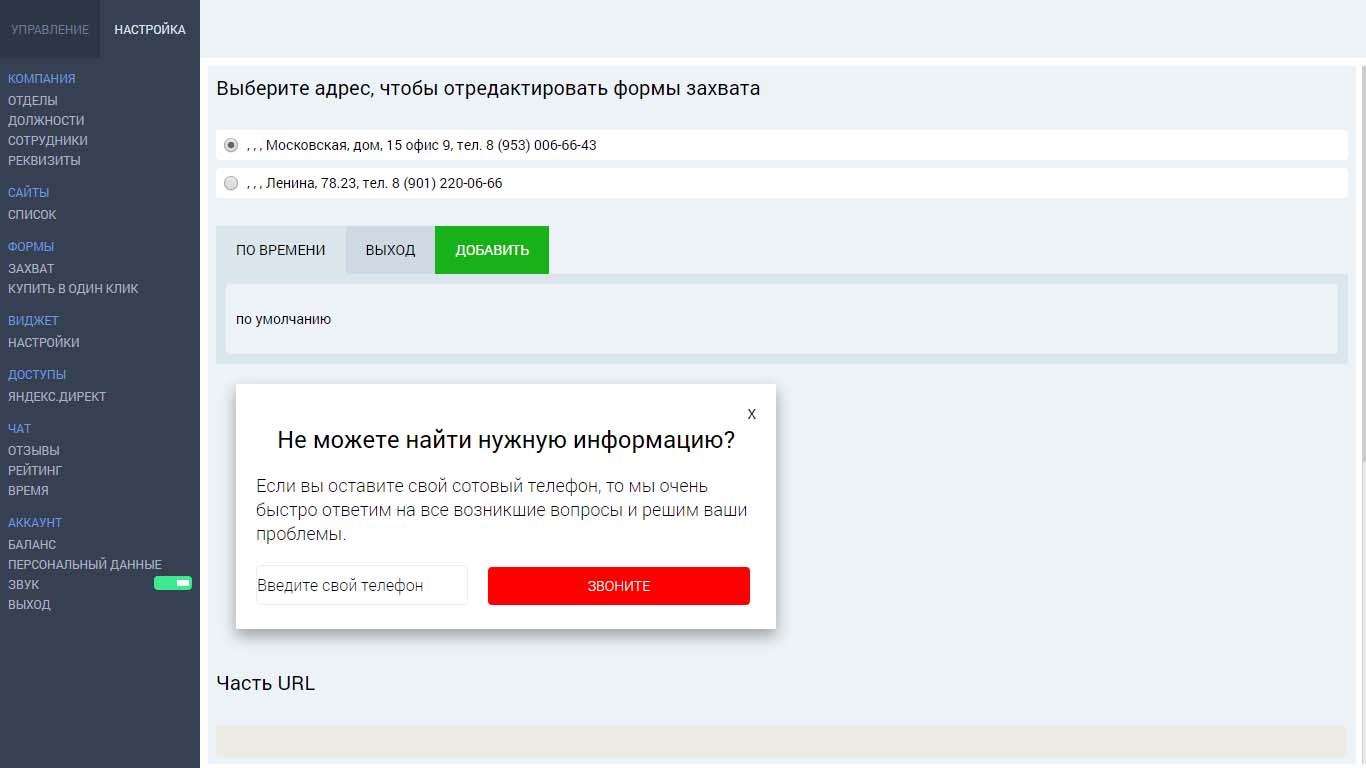Open Купить в один клик page
The image size is (1366, 768).
click(x=73, y=289)
